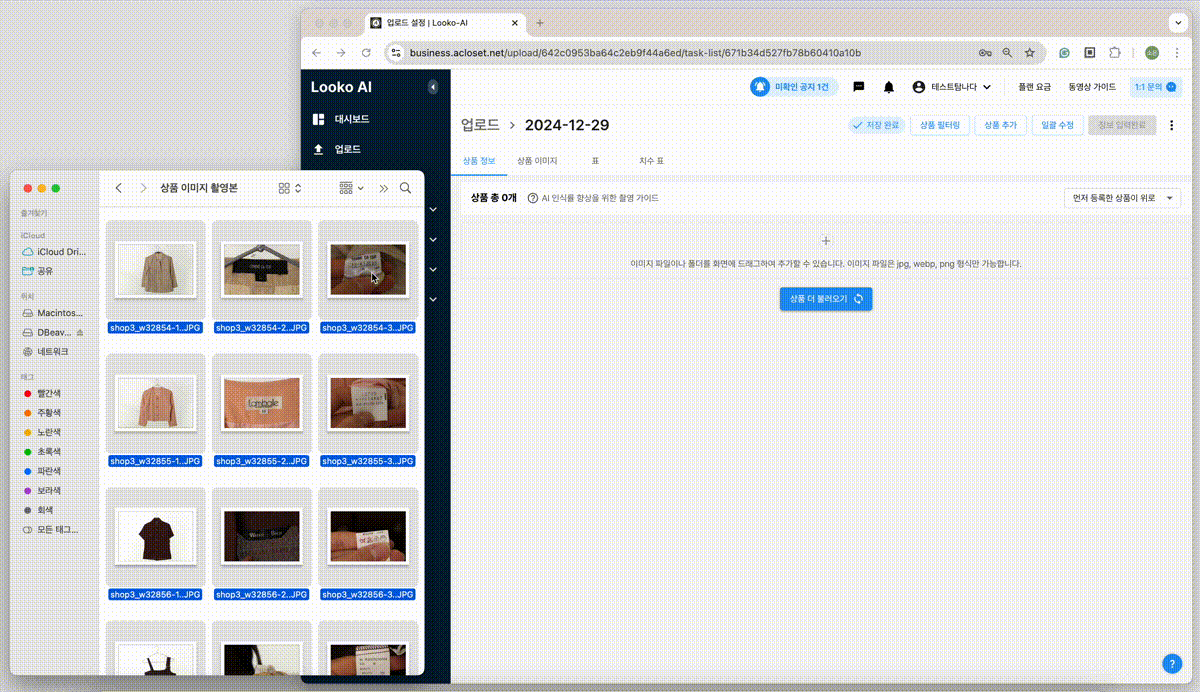This screenshot has height=692, width=1200.
Task: Switch to the 치수 표 tab
Action: point(651,160)
